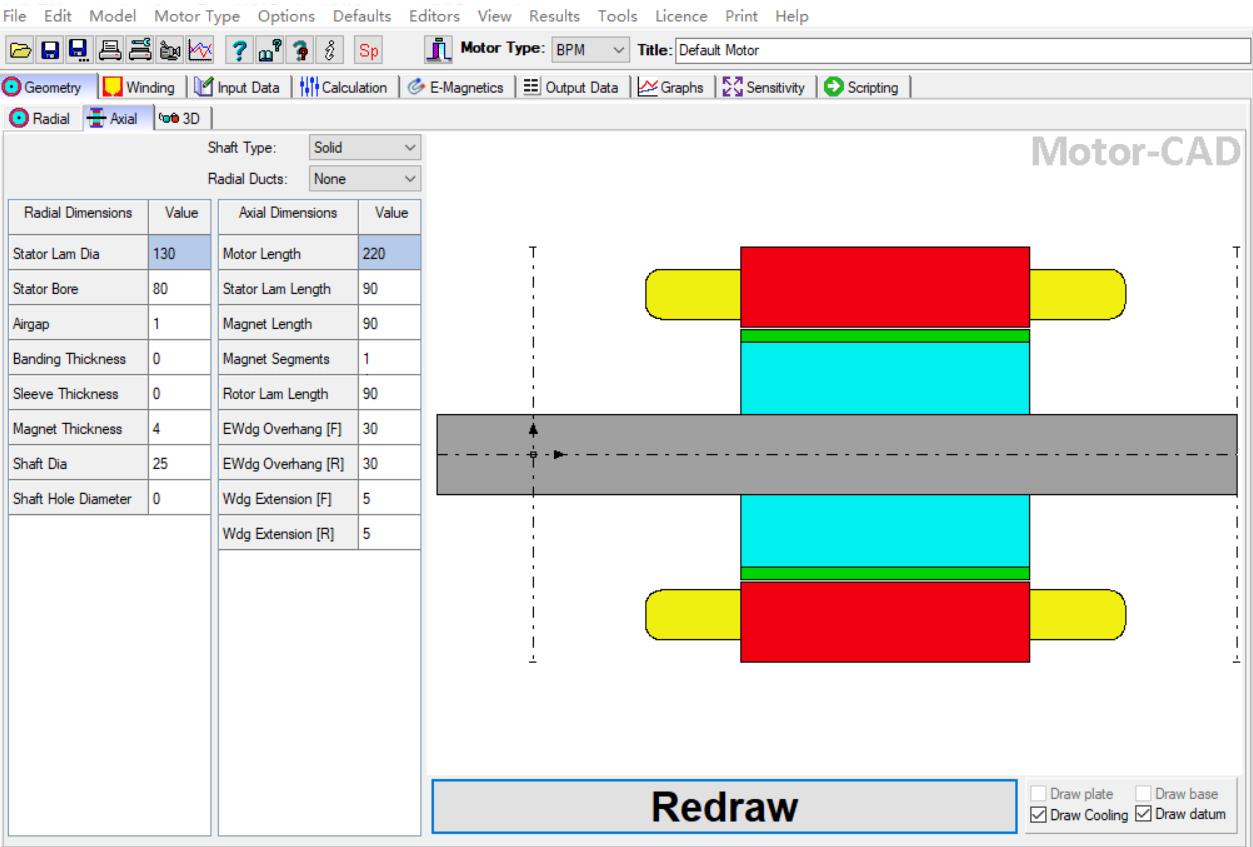
Task: Select the Axial sub-tab
Action: (x=117, y=118)
